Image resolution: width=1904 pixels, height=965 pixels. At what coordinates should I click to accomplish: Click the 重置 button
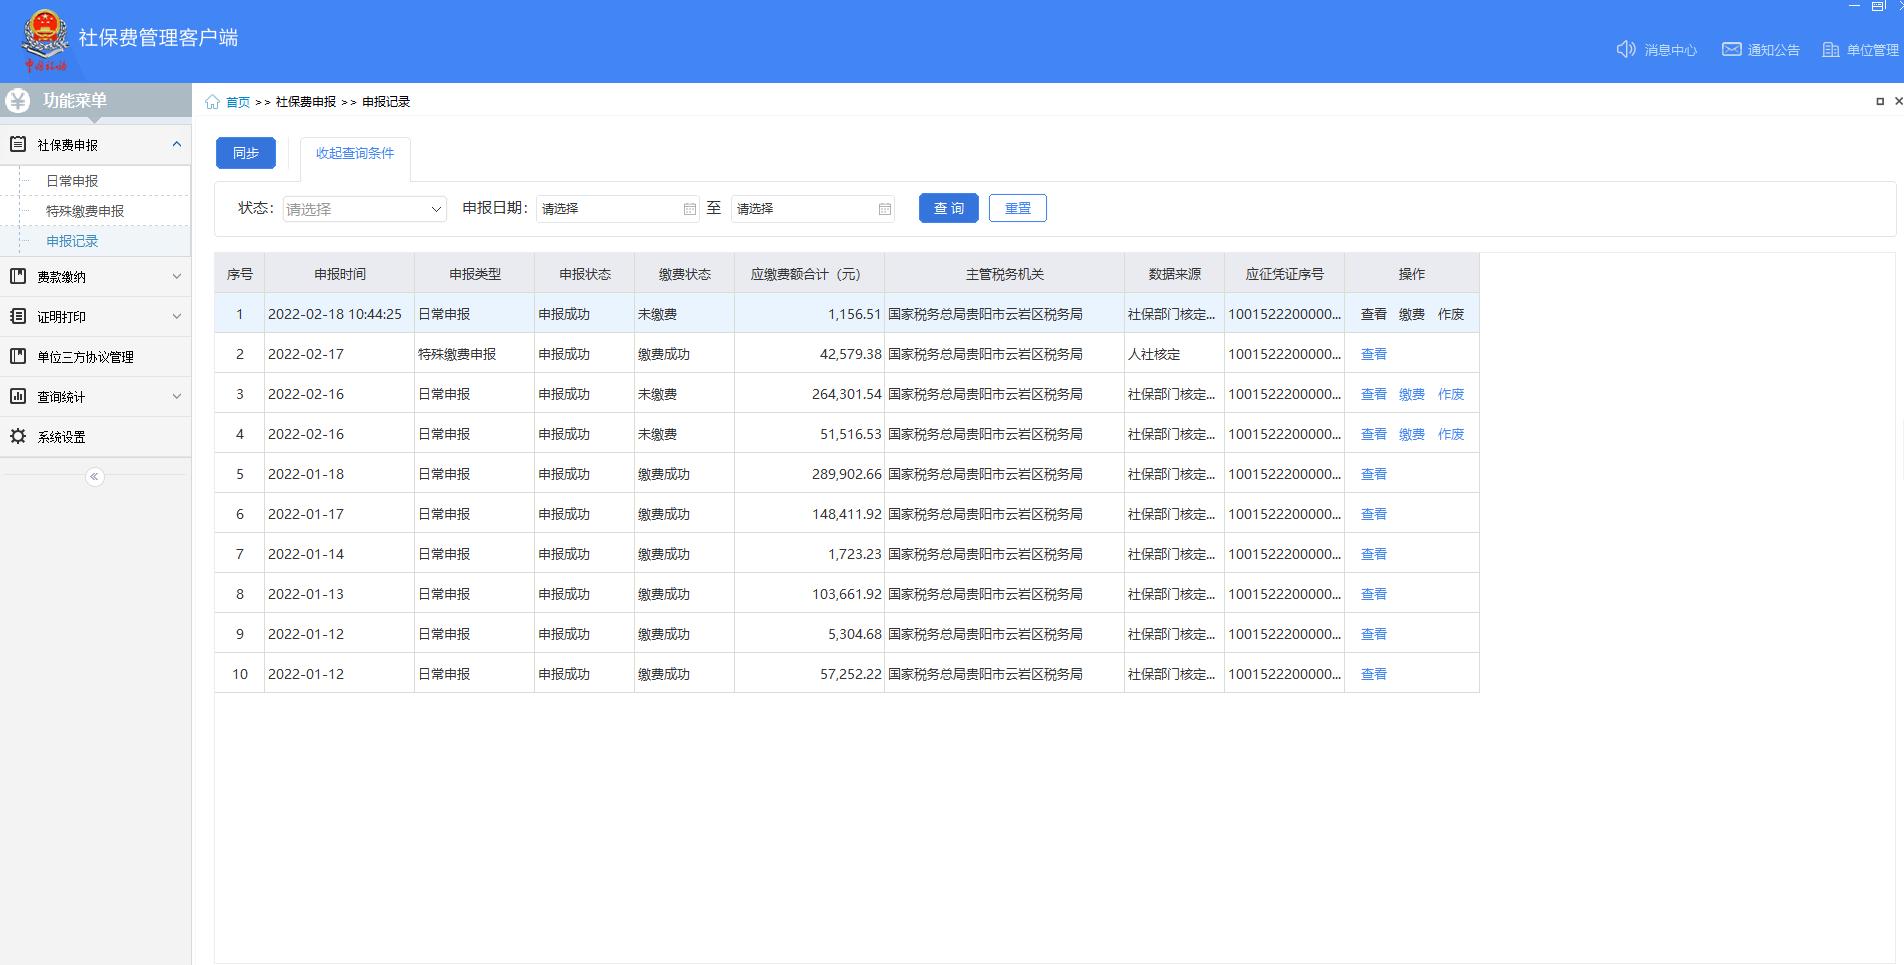point(1018,208)
